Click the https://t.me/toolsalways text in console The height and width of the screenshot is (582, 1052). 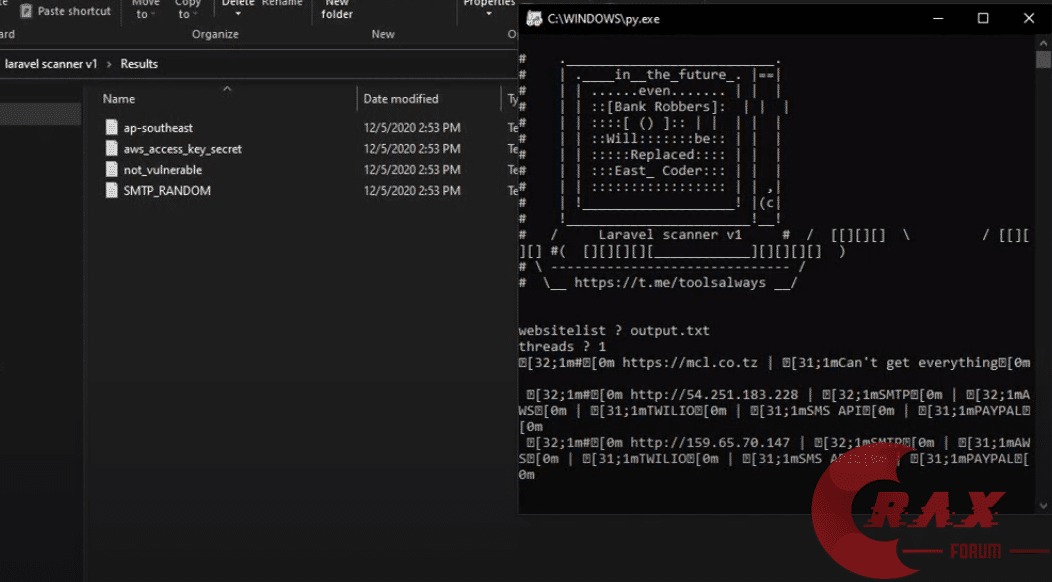670,283
